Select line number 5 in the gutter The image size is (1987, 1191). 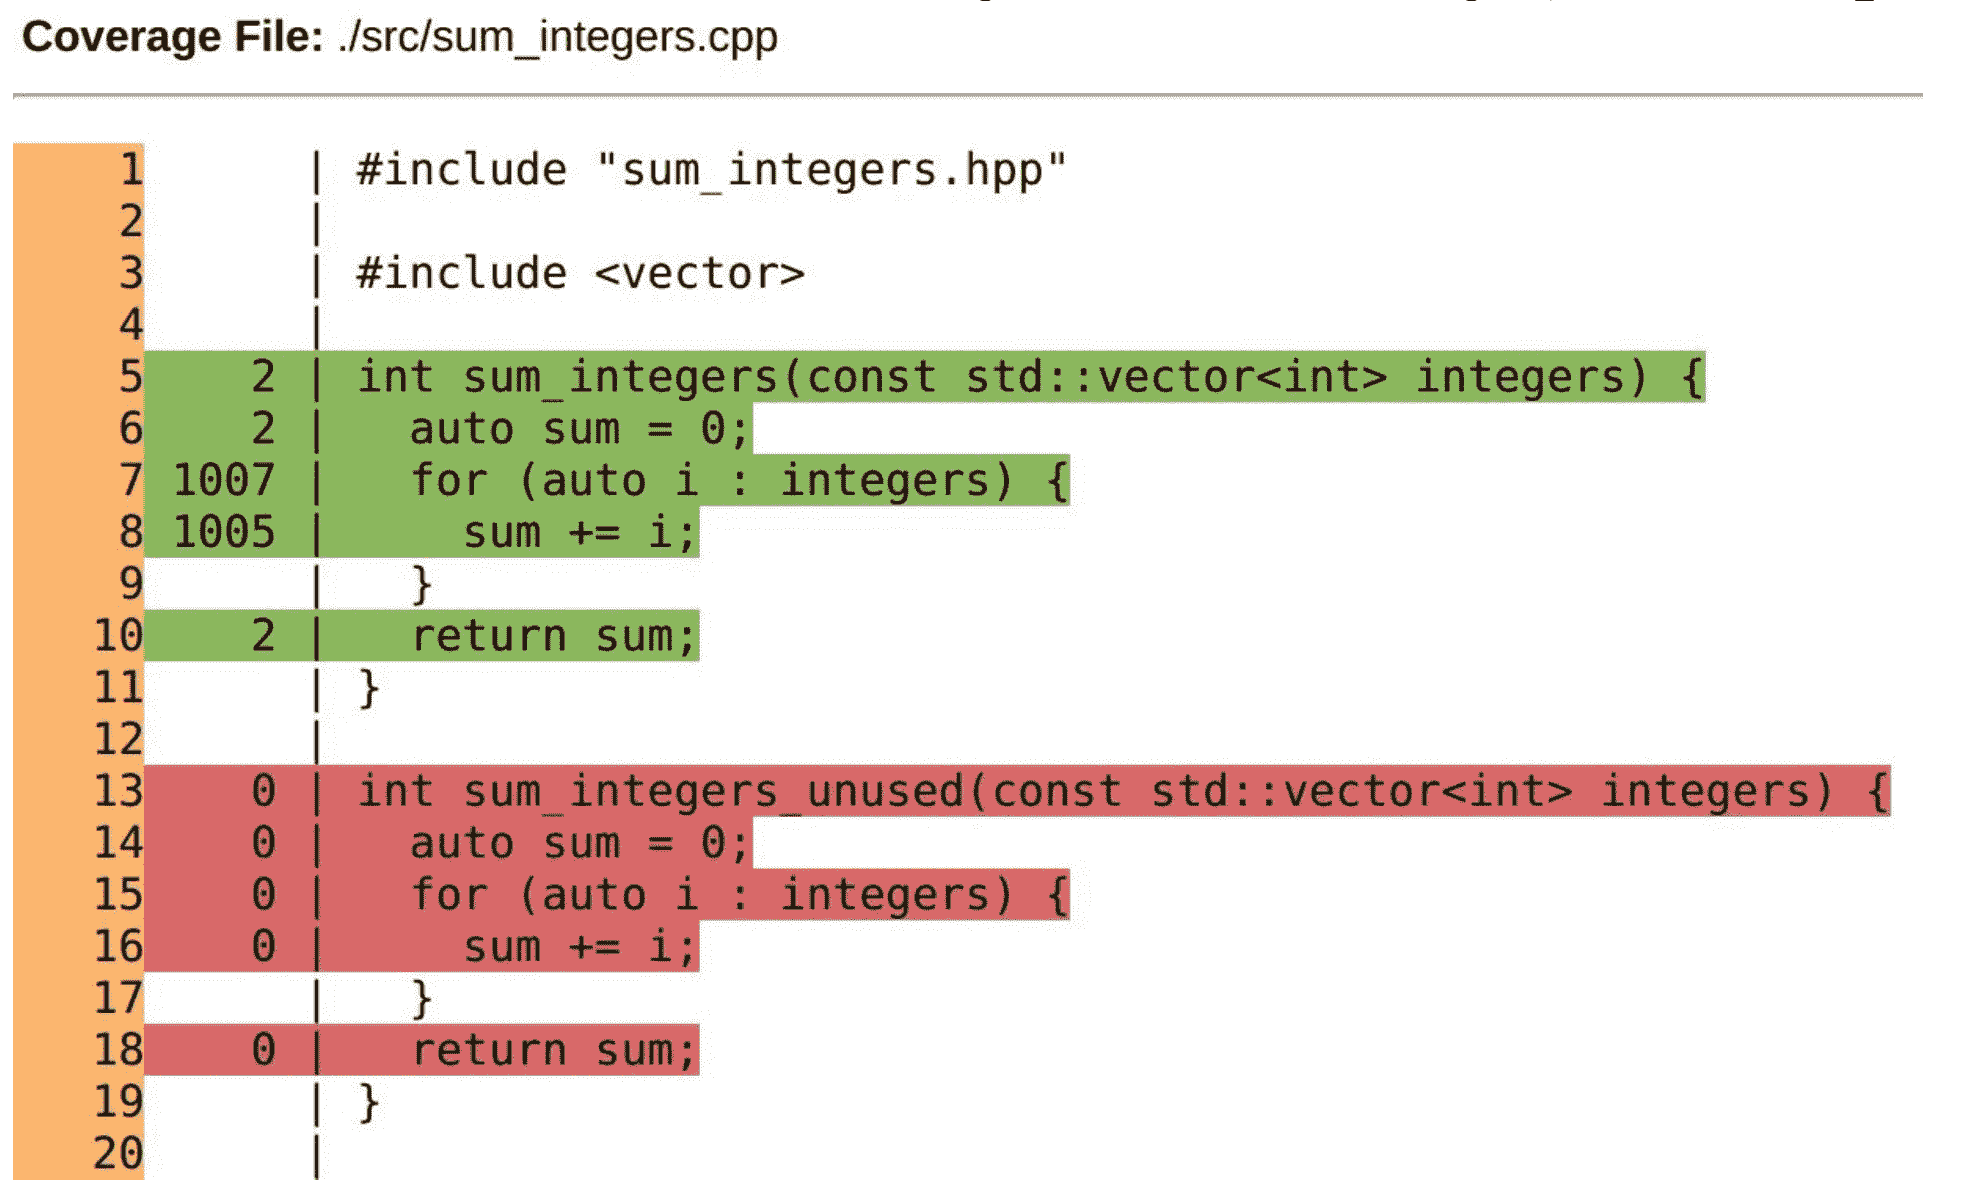coord(131,377)
